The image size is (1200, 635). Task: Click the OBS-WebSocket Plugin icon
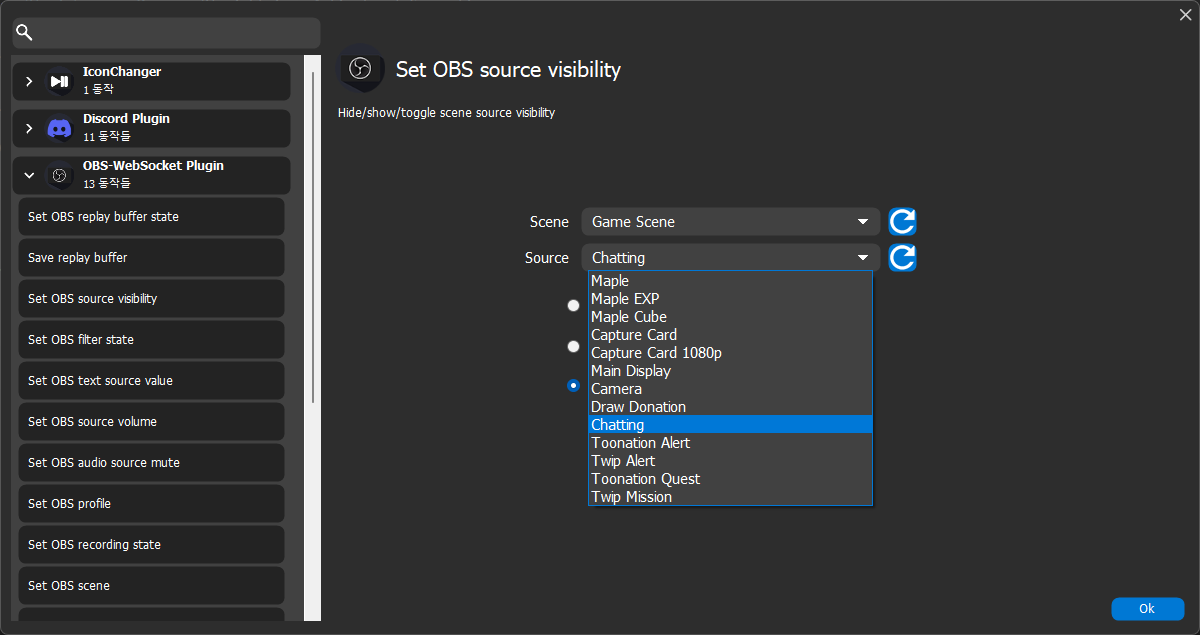tap(59, 174)
